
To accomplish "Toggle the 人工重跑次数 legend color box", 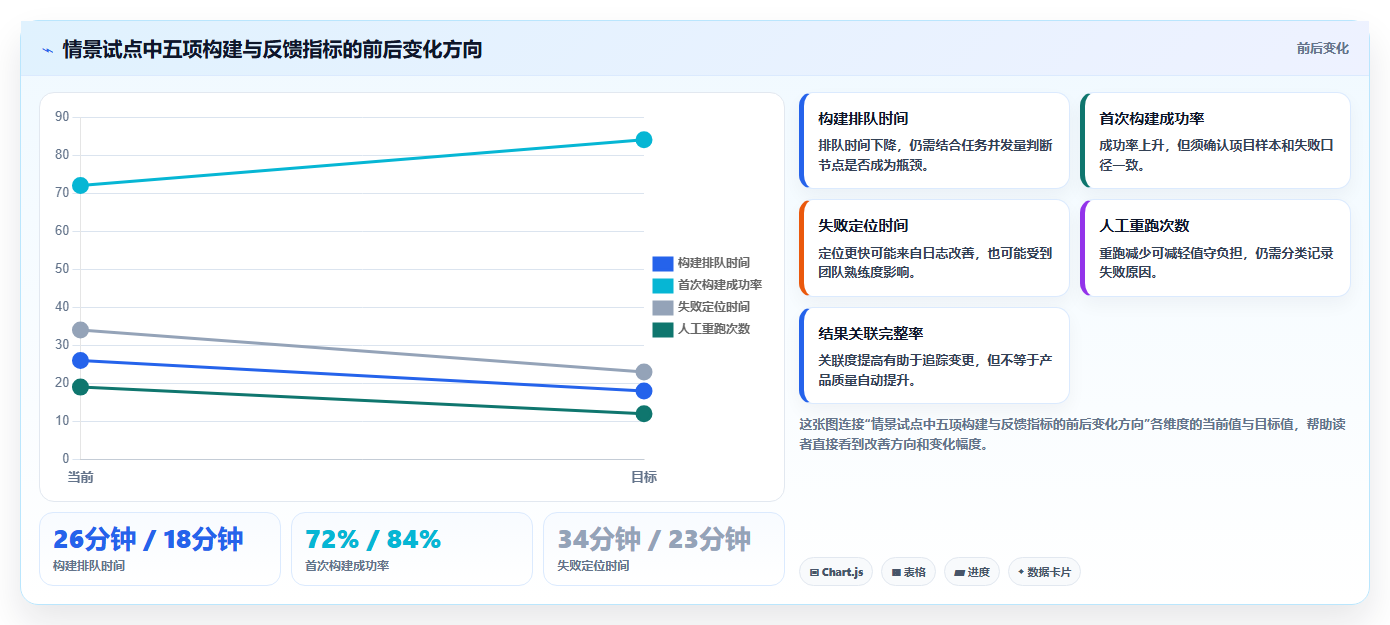I will [663, 329].
